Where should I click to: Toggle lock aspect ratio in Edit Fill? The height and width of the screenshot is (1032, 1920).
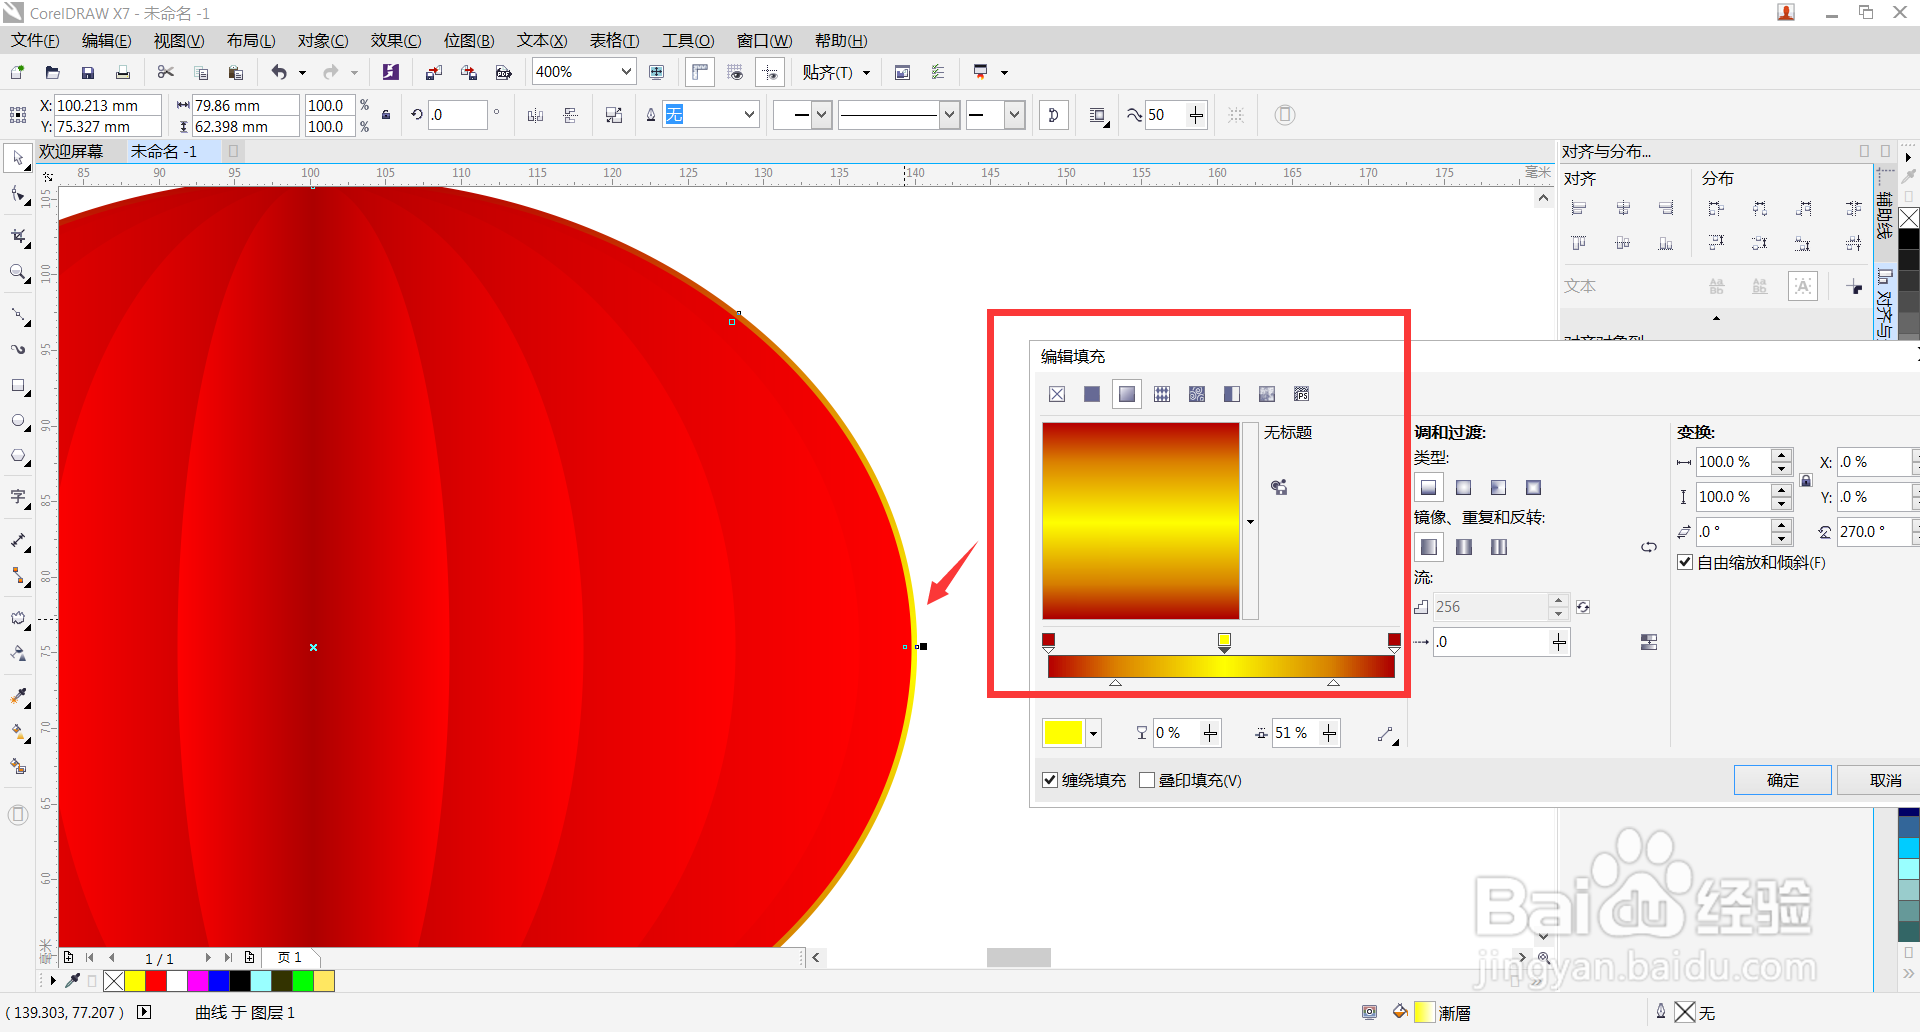pyautogui.click(x=1806, y=480)
